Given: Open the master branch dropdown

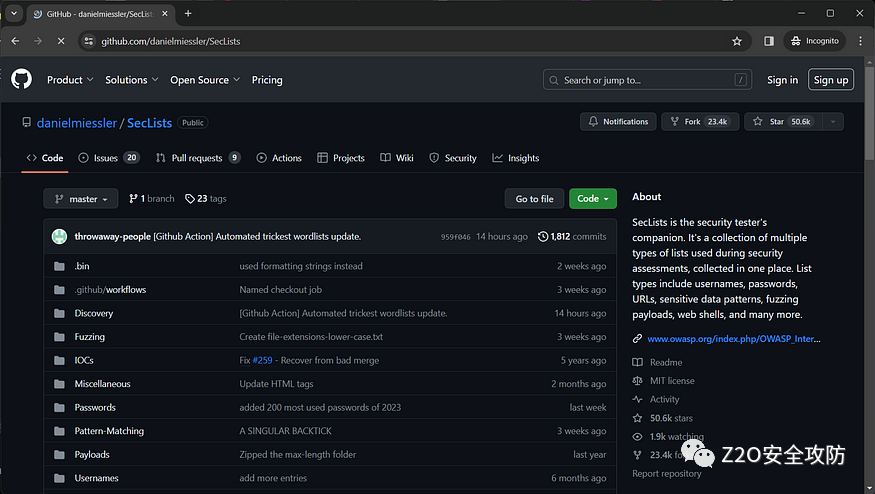Looking at the screenshot, I should [x=81, y=199].
